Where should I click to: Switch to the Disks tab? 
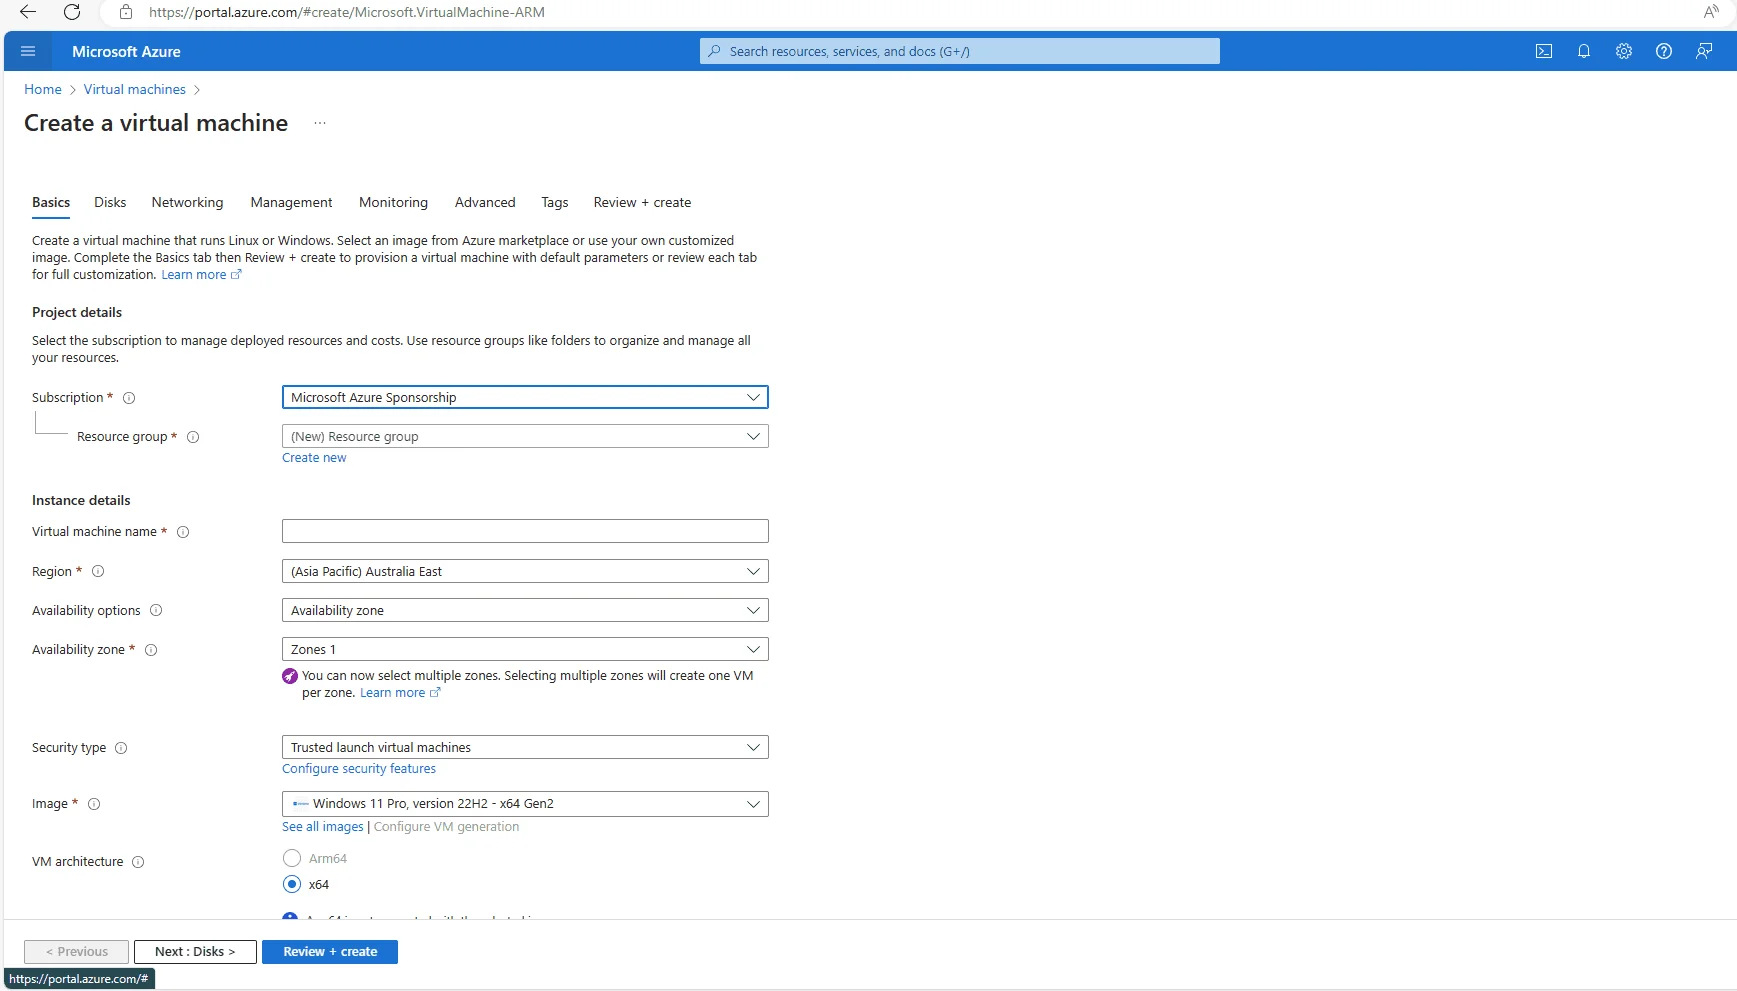(x=110, y=202)
